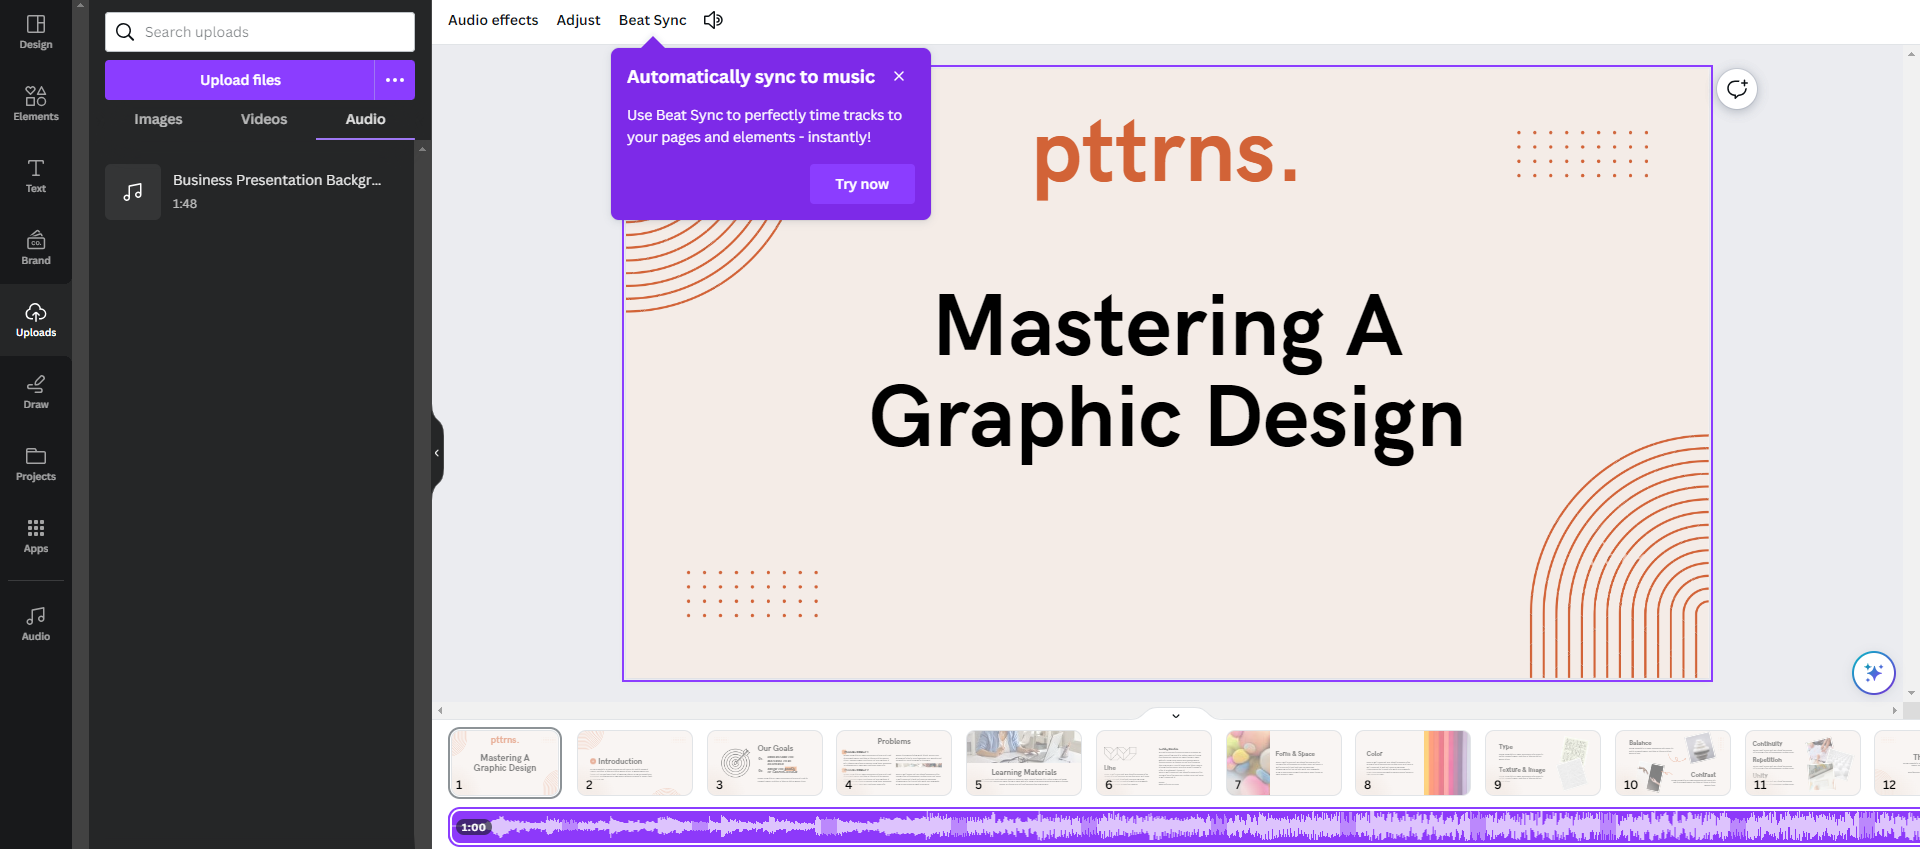Image resolution: width=1920 pixels, height=849 pixels.
Task: Click the music note icon of audio file
Action: click(x=133, y=192)
